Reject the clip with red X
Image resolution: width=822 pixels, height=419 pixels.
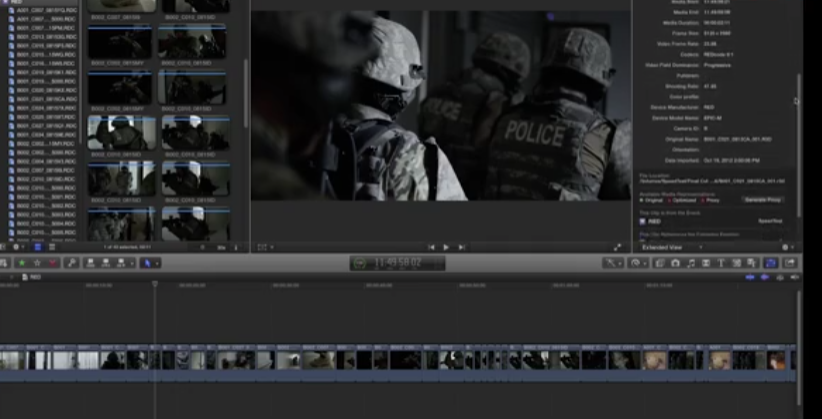pos(52,263)
